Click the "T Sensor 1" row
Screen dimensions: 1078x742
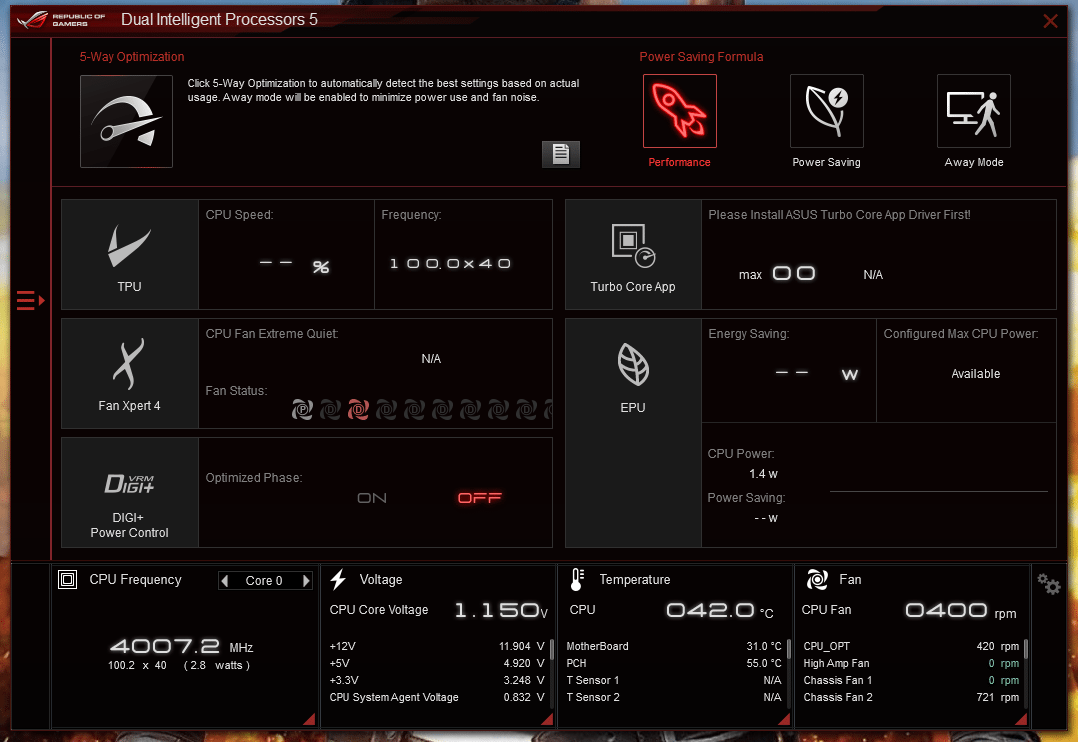point(674,680)
